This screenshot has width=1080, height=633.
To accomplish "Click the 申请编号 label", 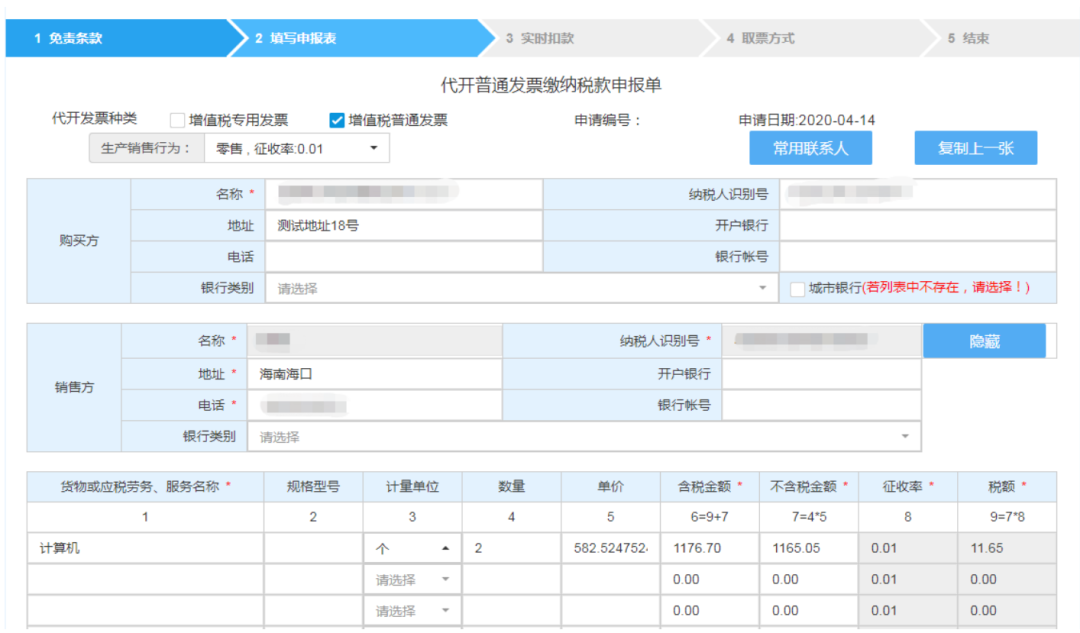I will point(608,120).
